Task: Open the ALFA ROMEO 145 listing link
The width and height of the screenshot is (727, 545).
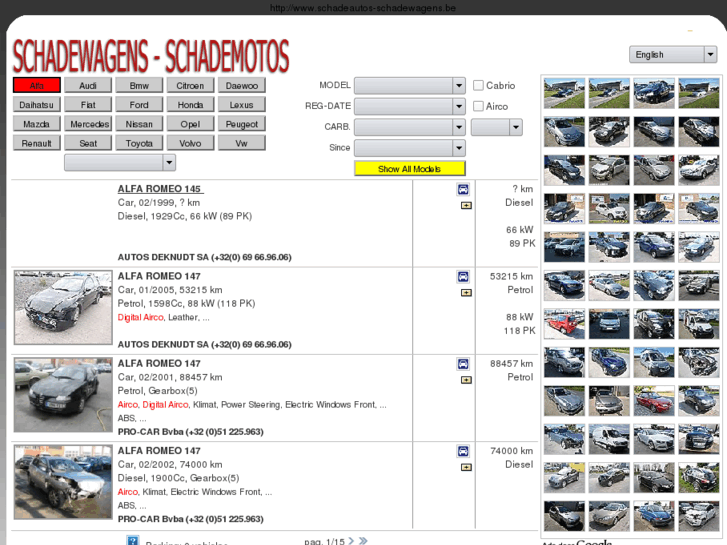Action: (160, 189)
